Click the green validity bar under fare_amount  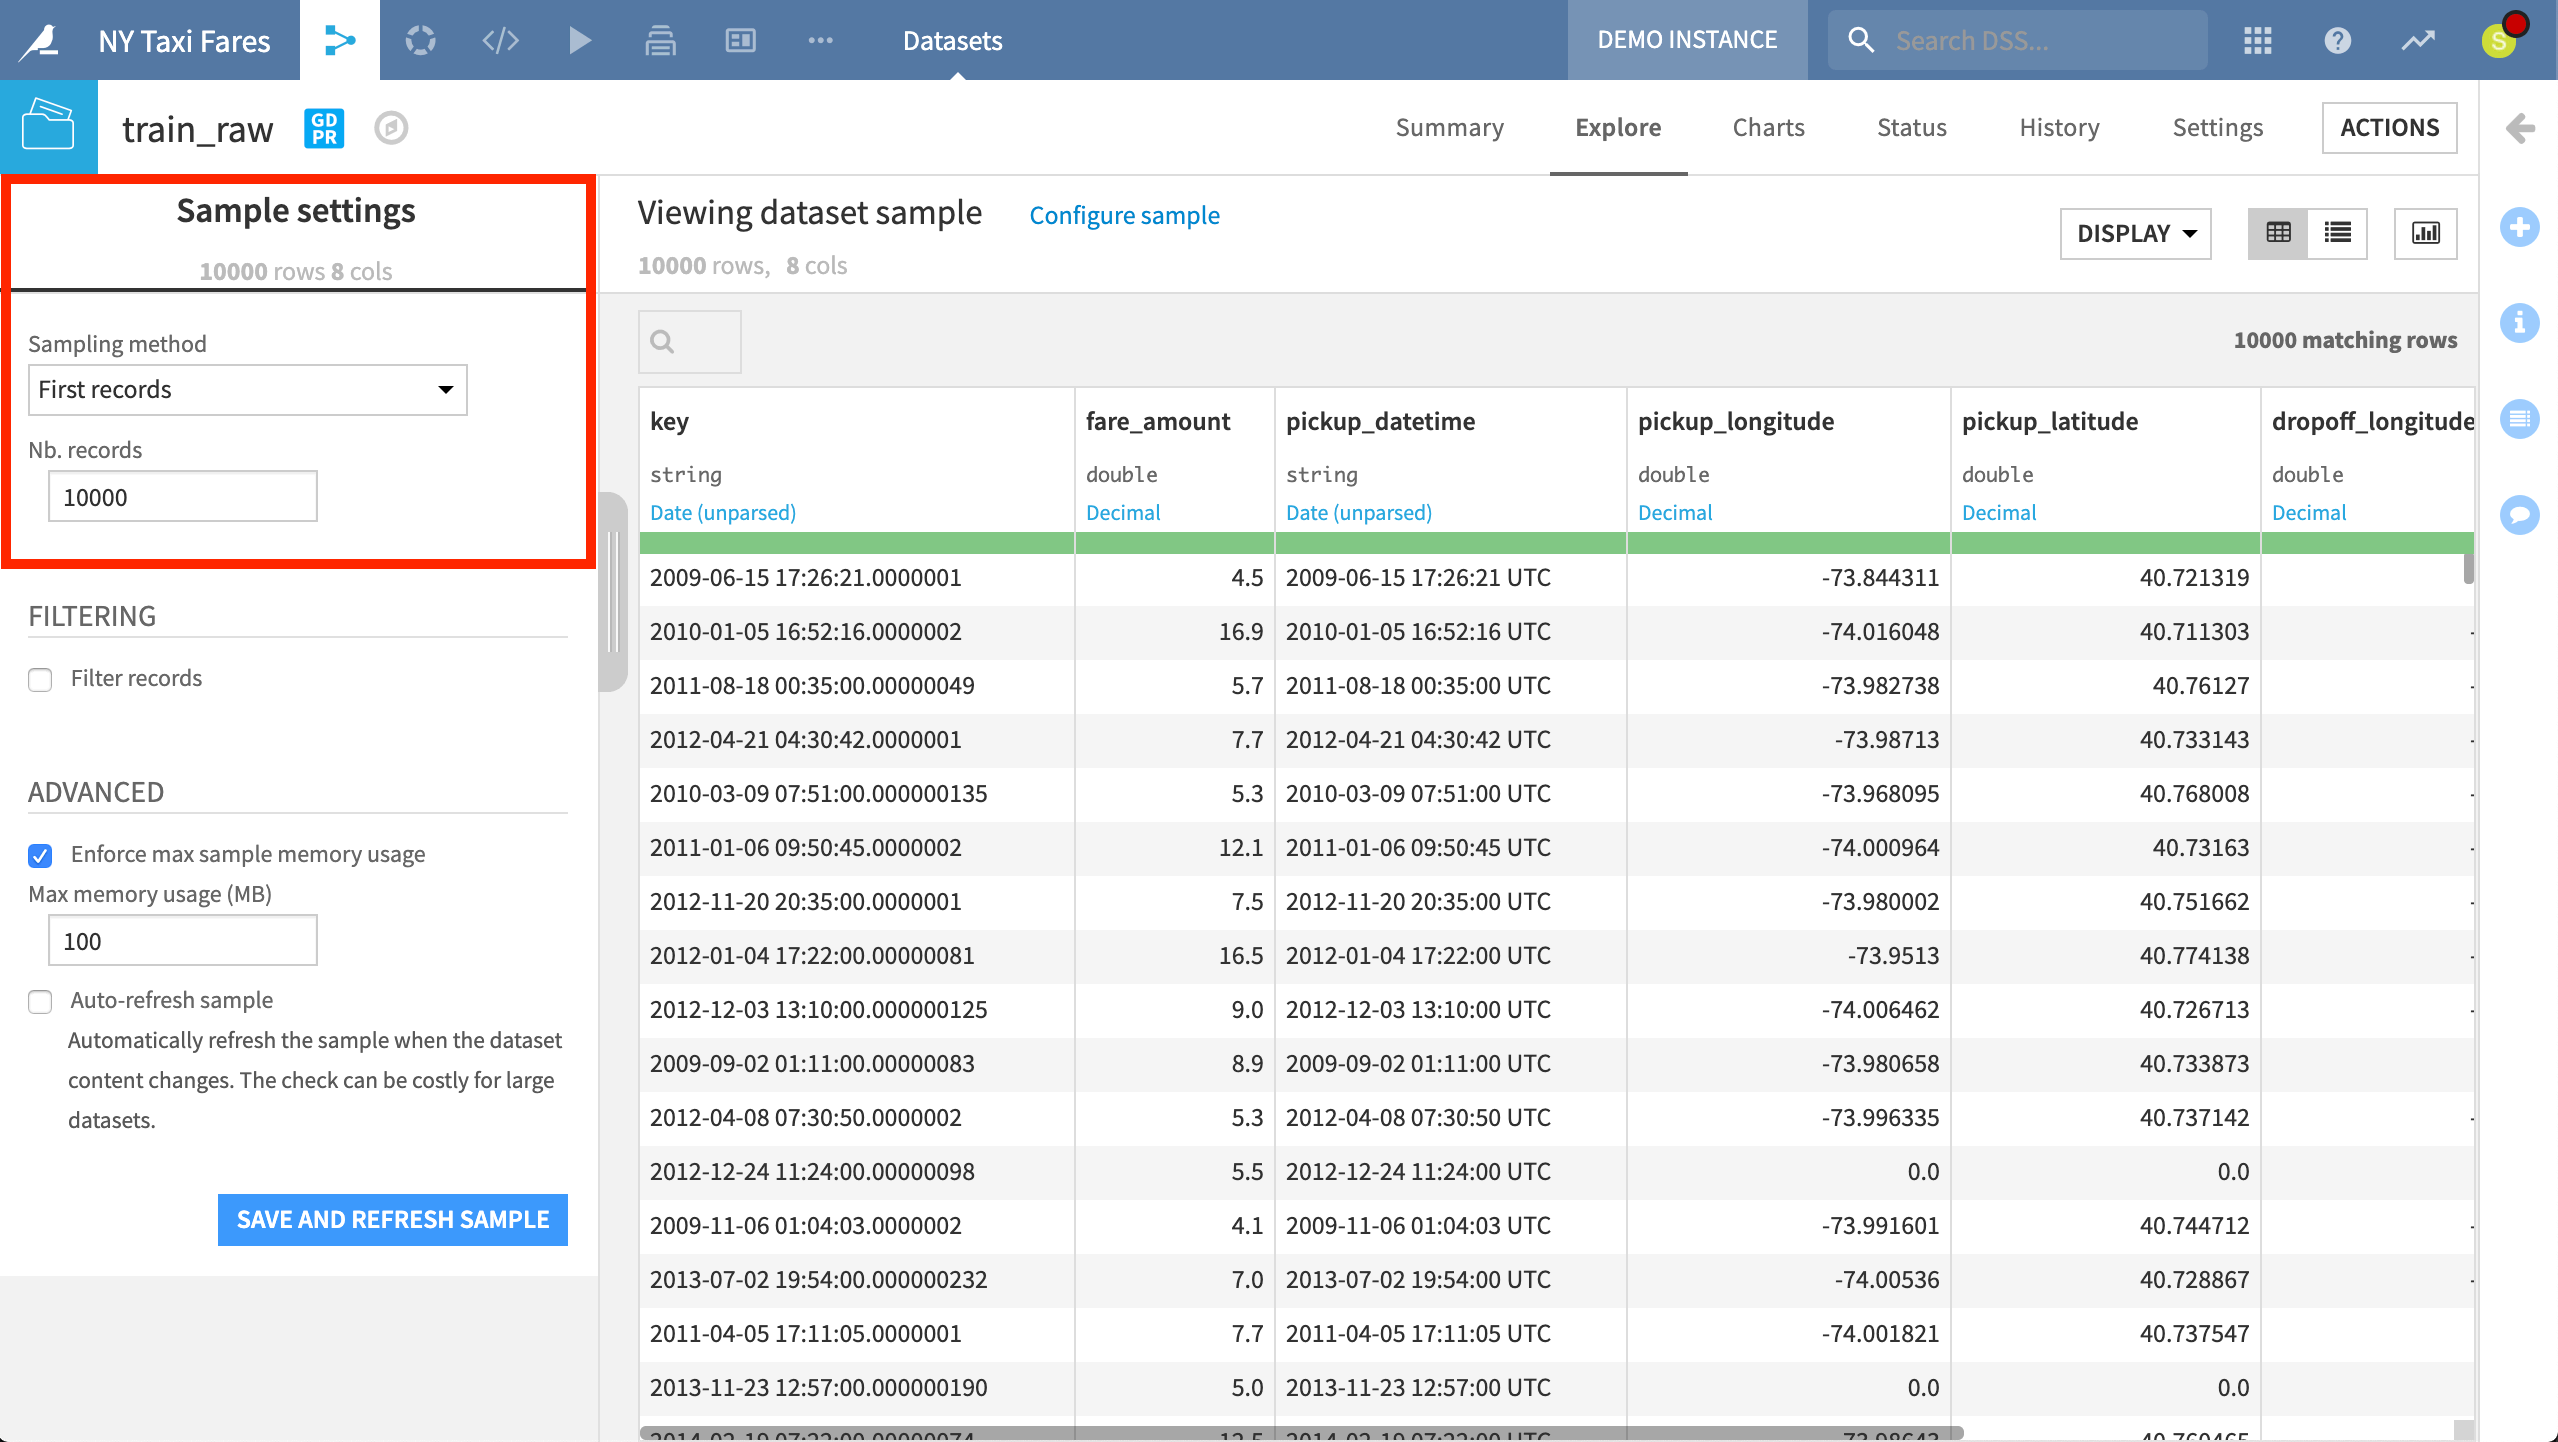[x=1175, y=543]
